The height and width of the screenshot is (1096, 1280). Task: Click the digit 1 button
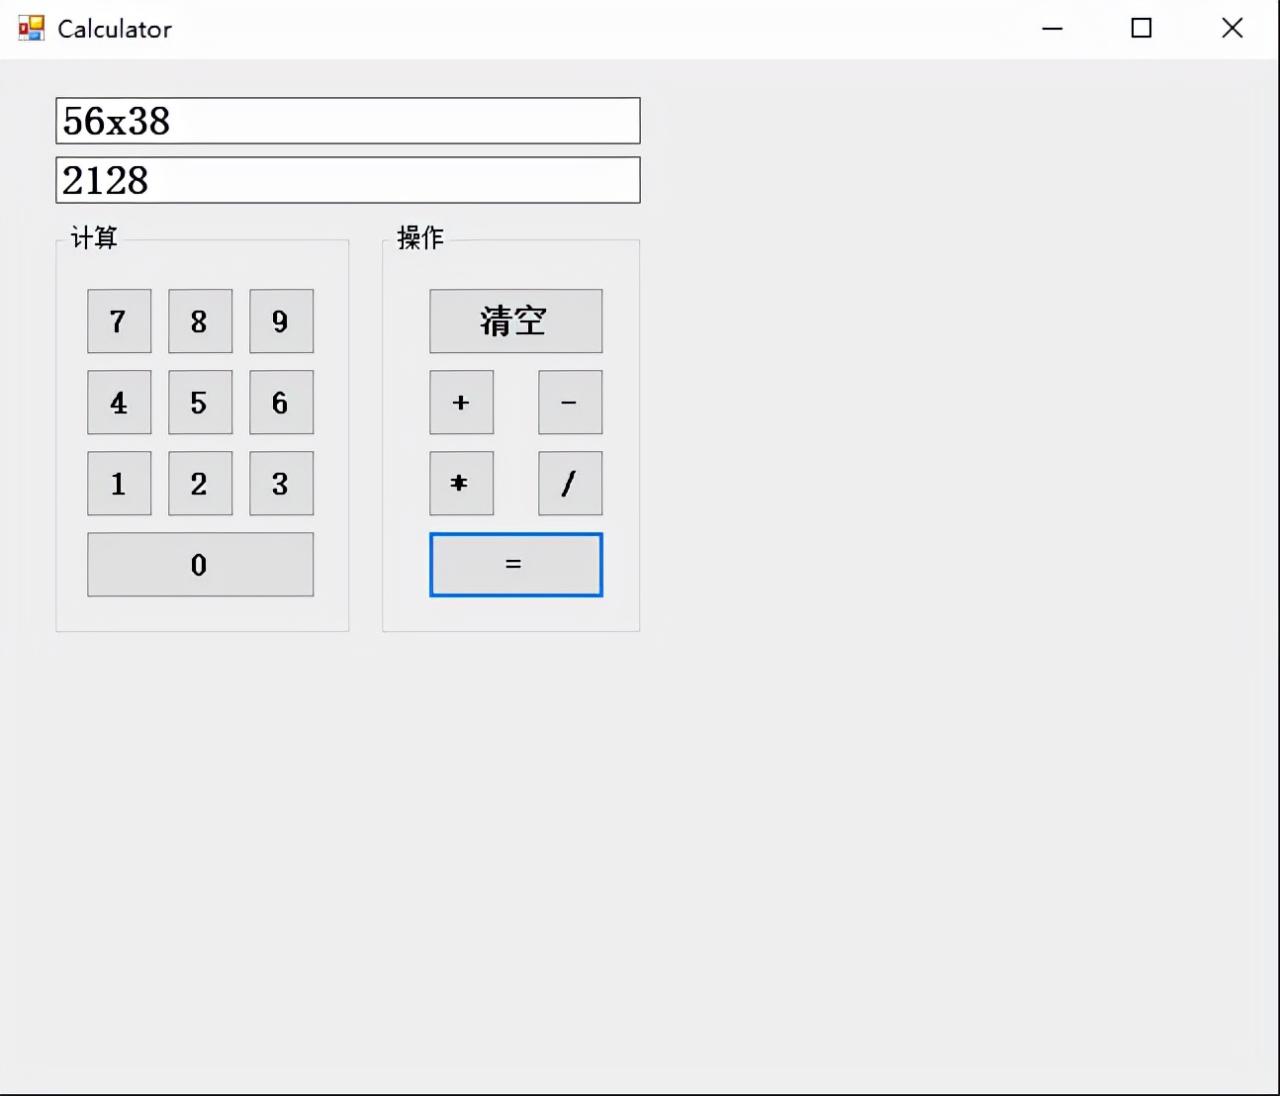point(119,483)
